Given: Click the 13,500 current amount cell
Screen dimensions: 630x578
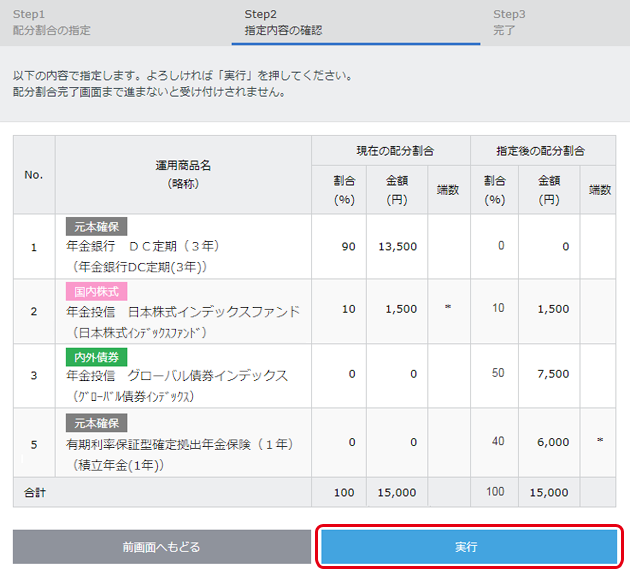Looking at the screenshot, I should click(x=397, y=247).
